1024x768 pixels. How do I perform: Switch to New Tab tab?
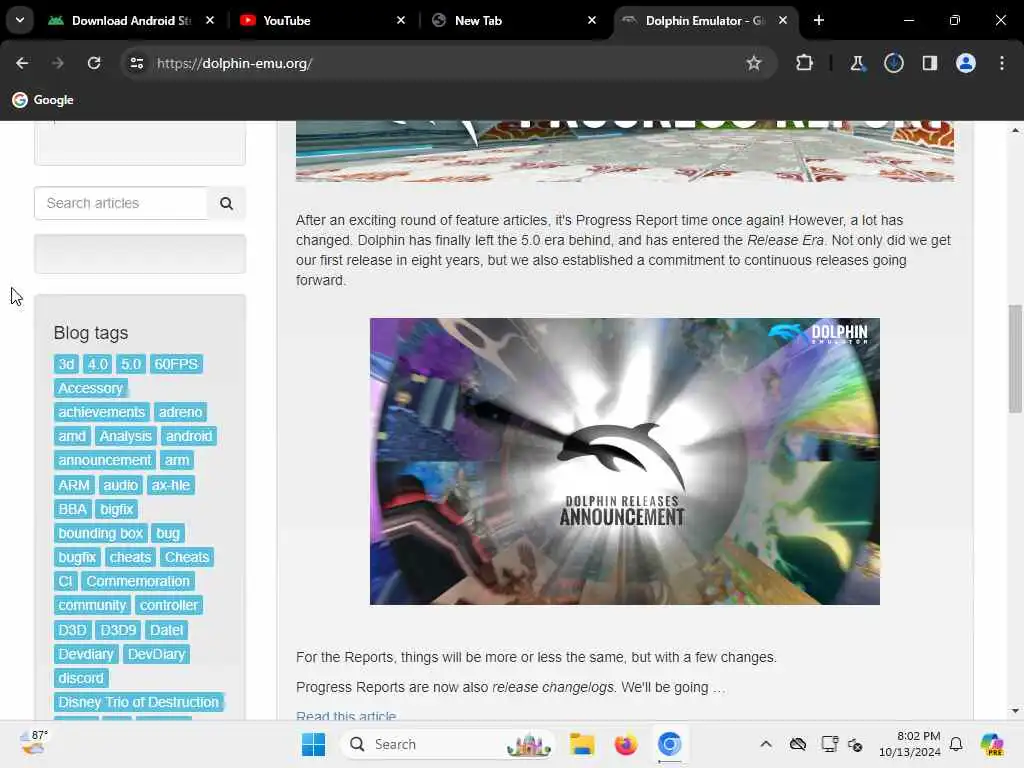[x=513, y=20]
